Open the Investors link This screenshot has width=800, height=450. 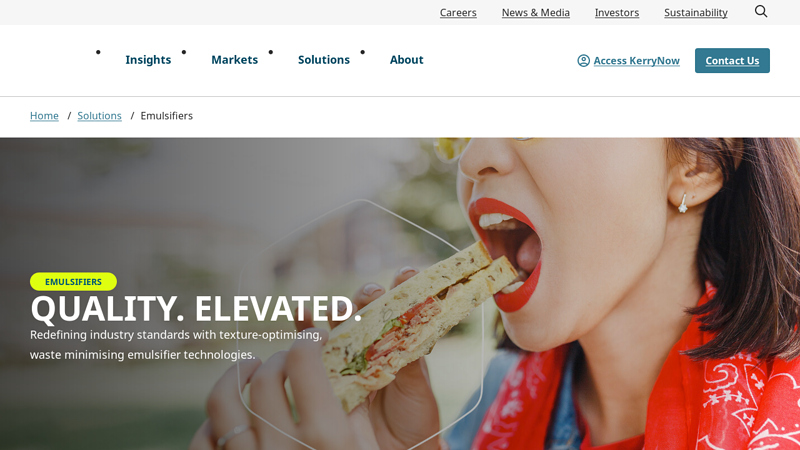pyautogui.click(x=617, y=12)
